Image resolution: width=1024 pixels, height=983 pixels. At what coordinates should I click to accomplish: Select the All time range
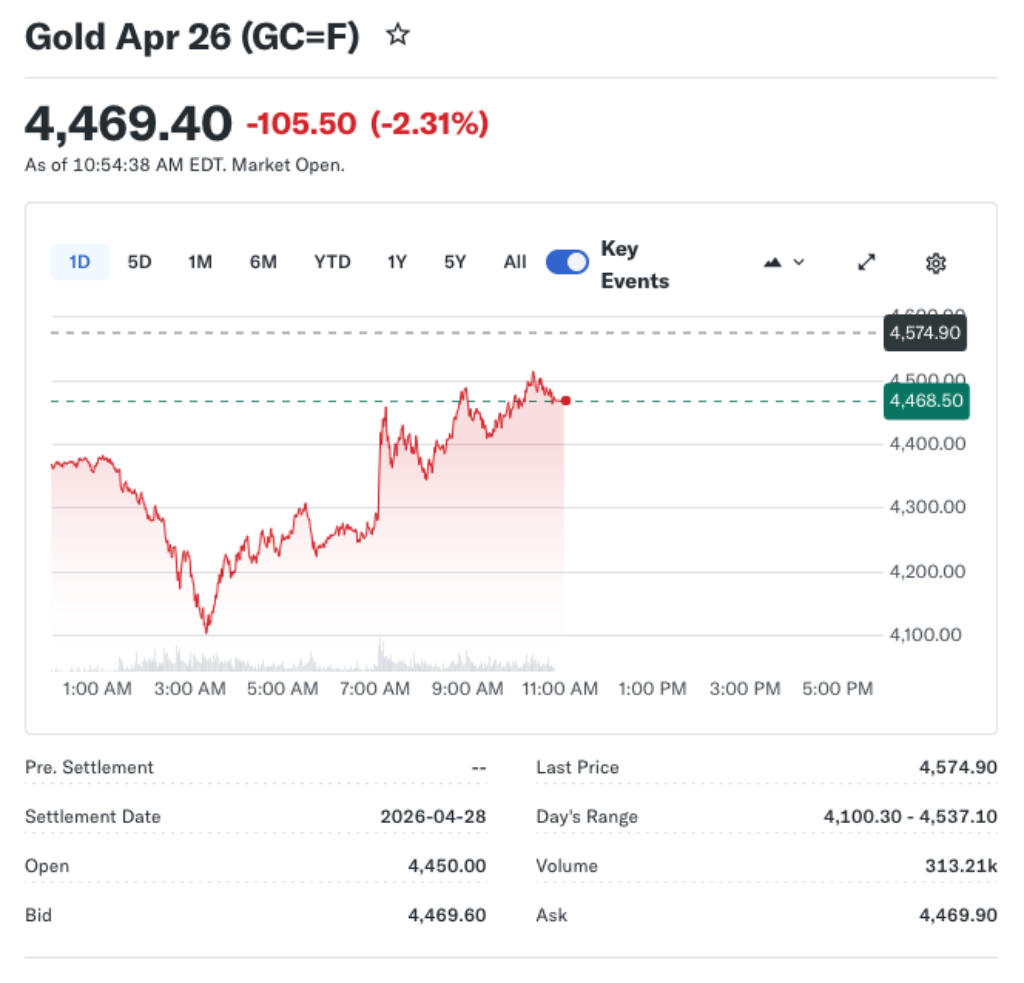click(514, 261)
